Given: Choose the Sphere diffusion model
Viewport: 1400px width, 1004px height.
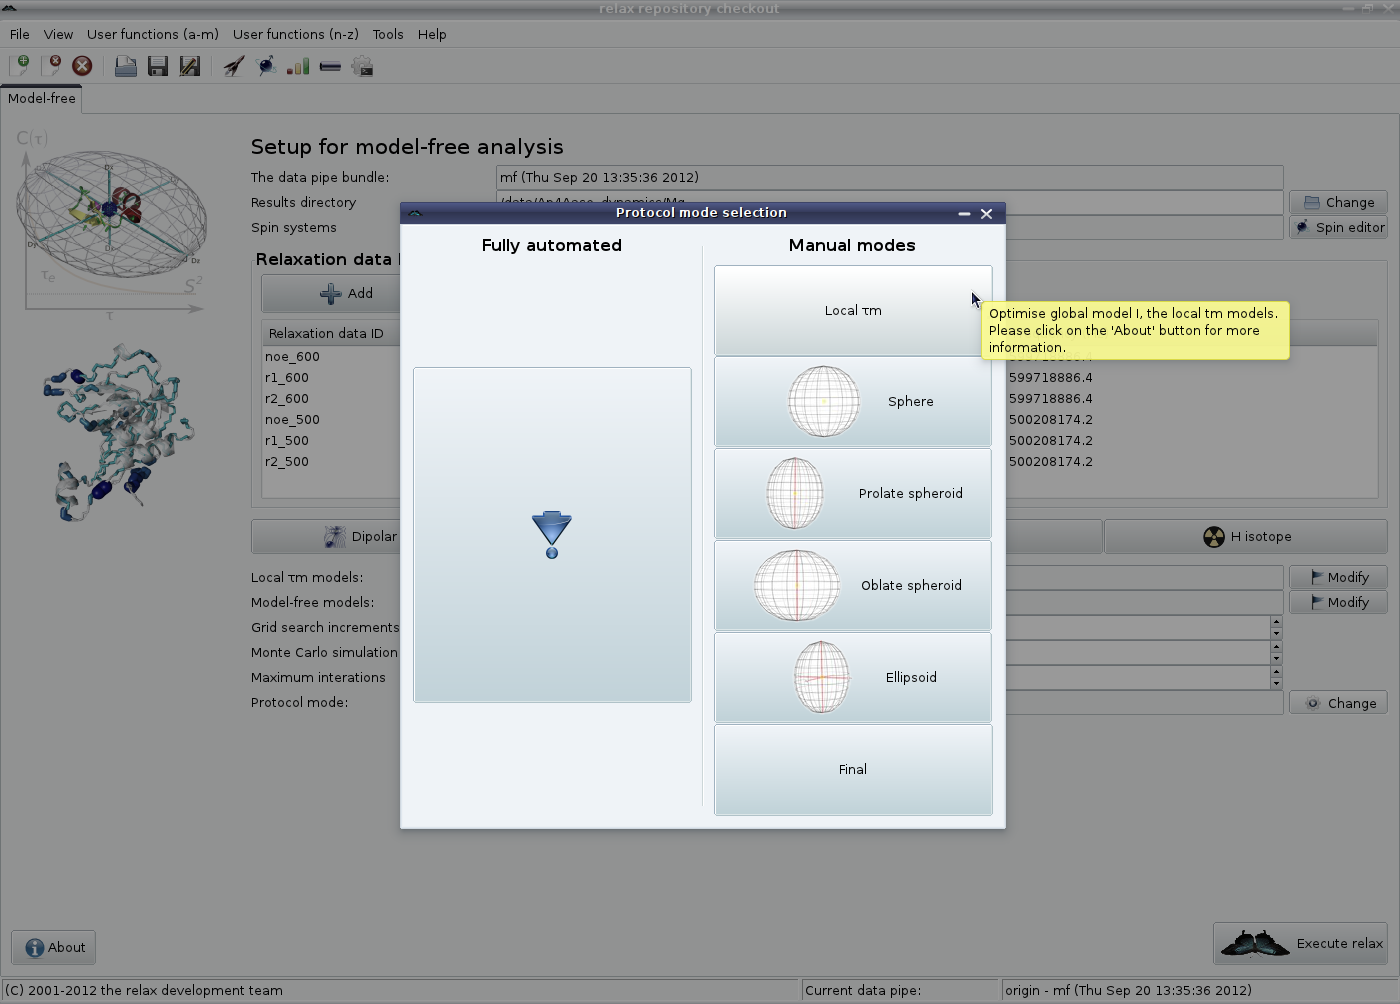Looking at the screenshot, I should [x=852, y=401].
